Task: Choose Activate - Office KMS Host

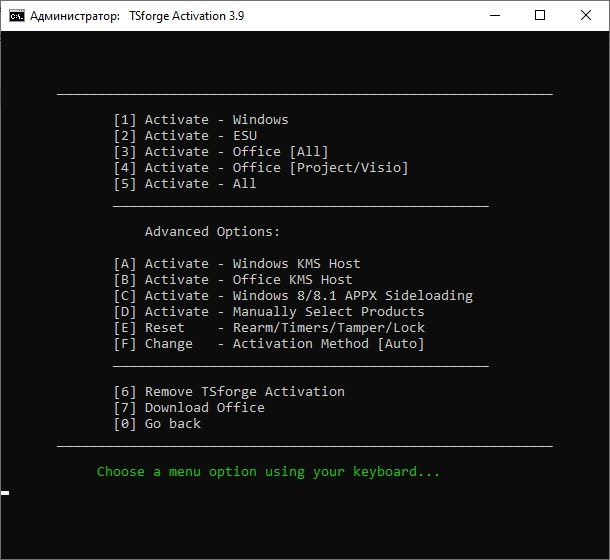Action: (233, 280)
